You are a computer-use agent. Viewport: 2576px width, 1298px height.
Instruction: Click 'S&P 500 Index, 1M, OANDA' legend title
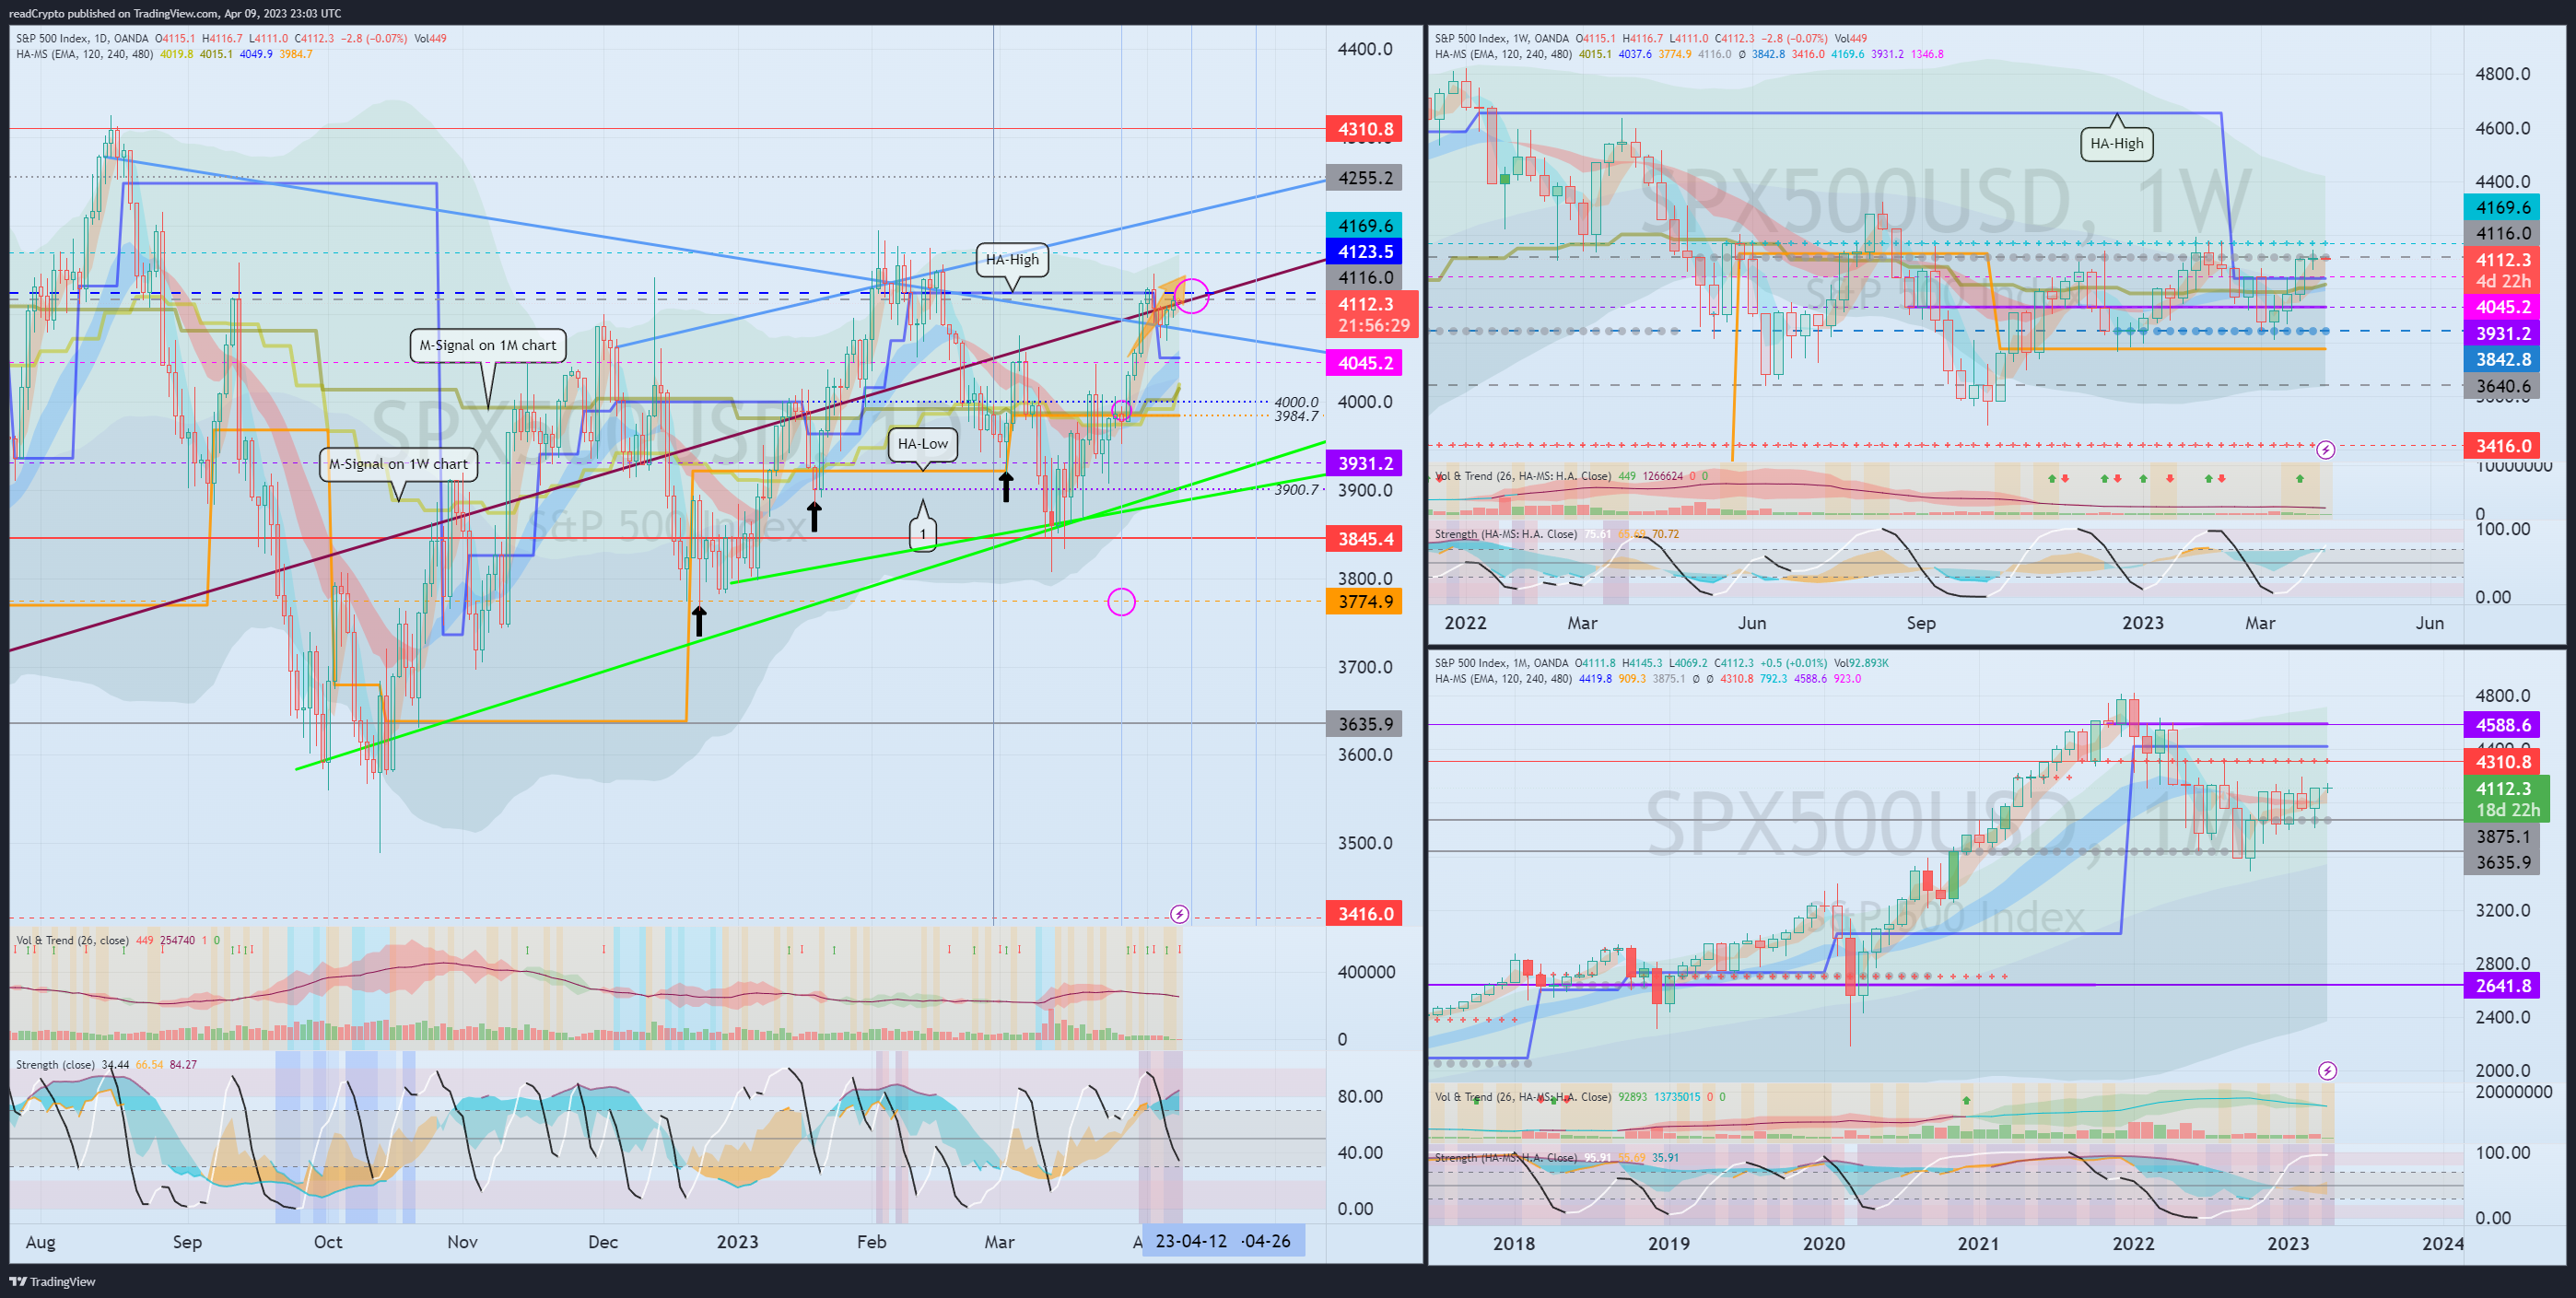(1501, 663)
